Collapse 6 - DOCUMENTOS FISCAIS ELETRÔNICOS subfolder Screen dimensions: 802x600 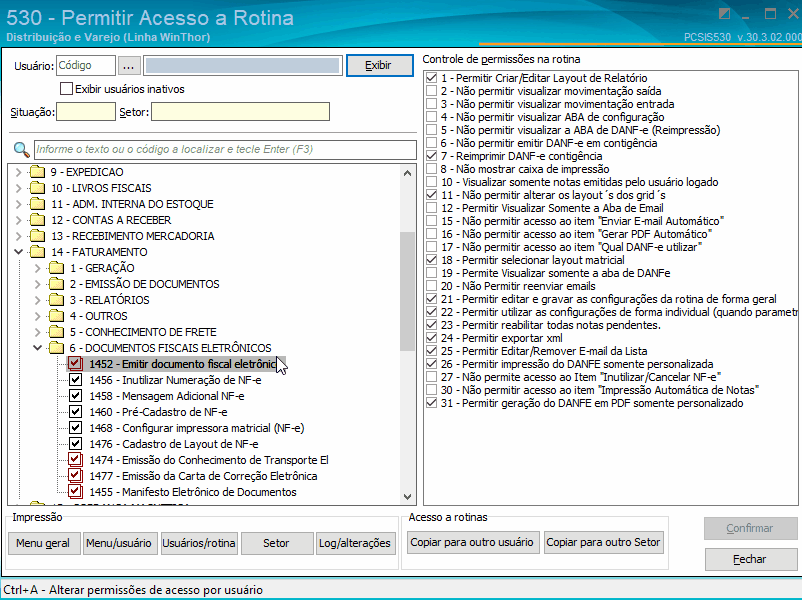pyautogui.click(x=37, y=348)
